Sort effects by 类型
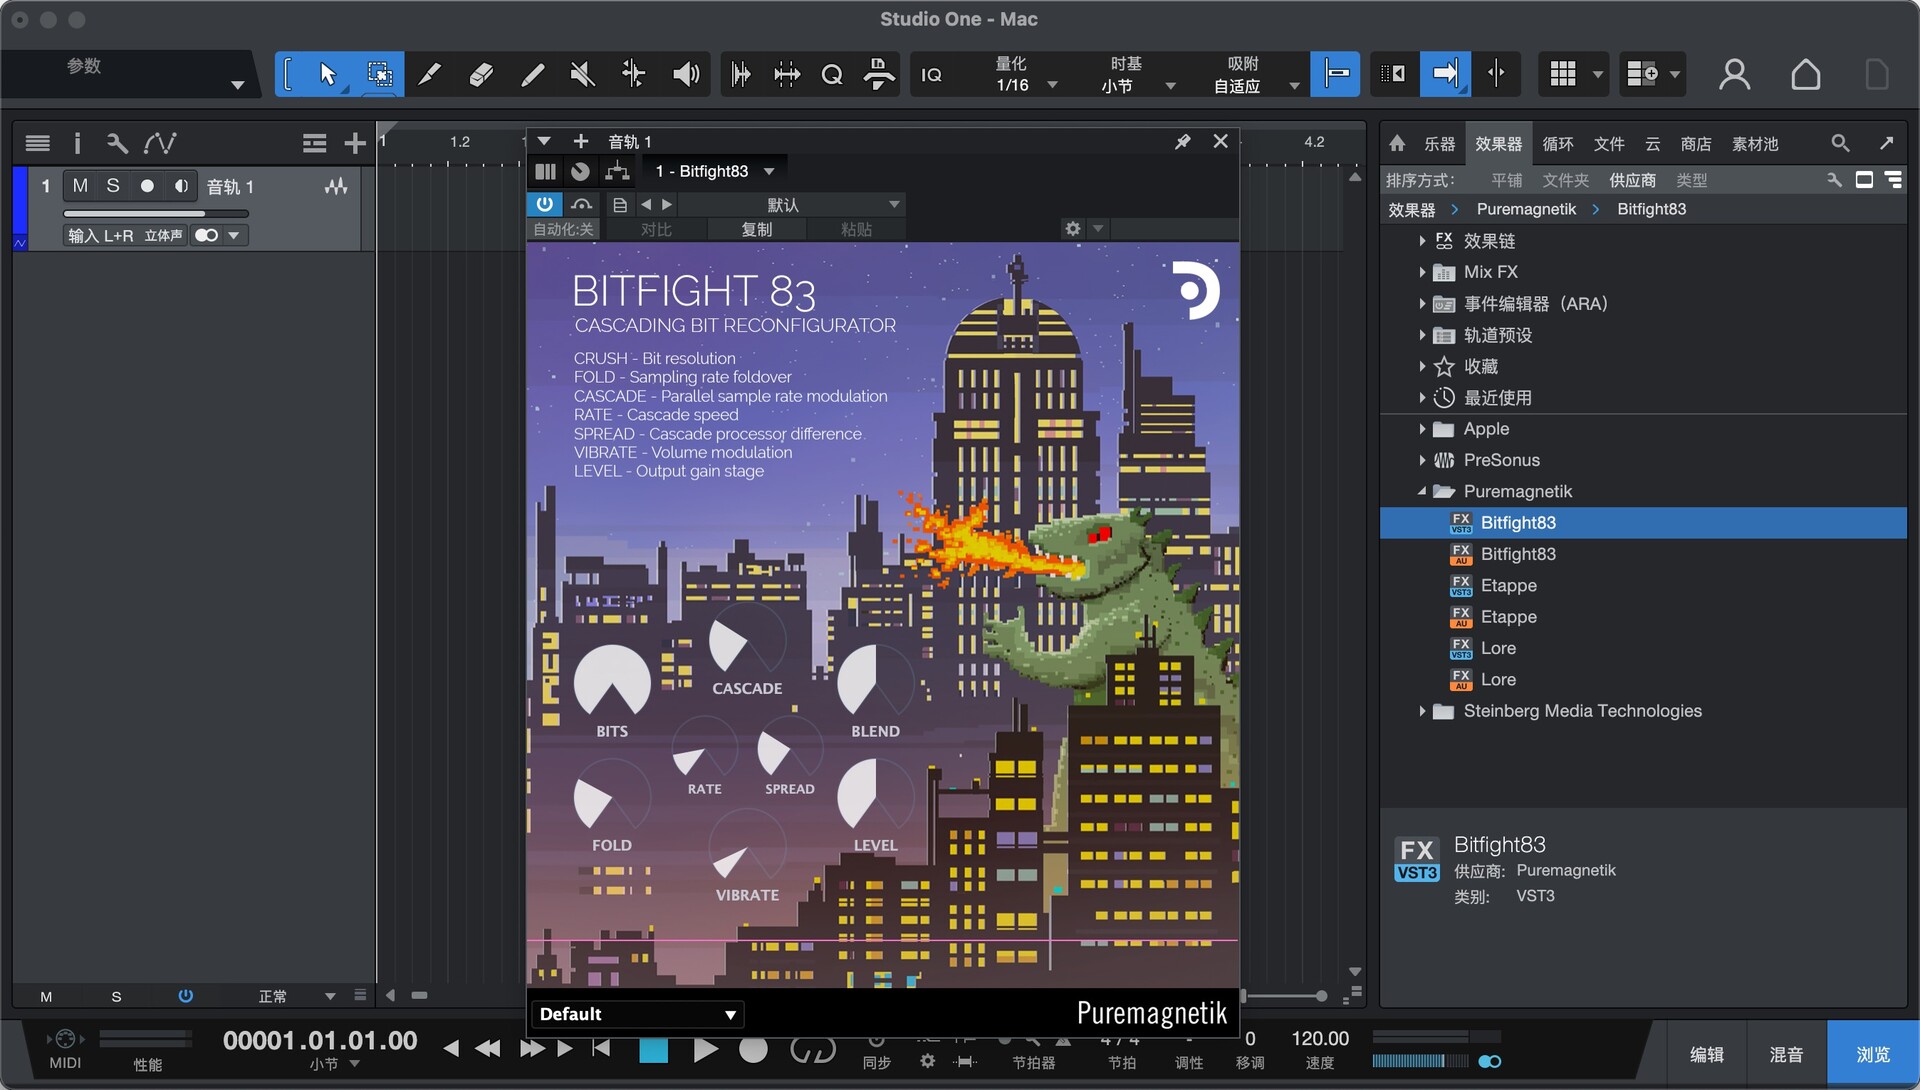 pyautogui.click(x=1691, y=180)
